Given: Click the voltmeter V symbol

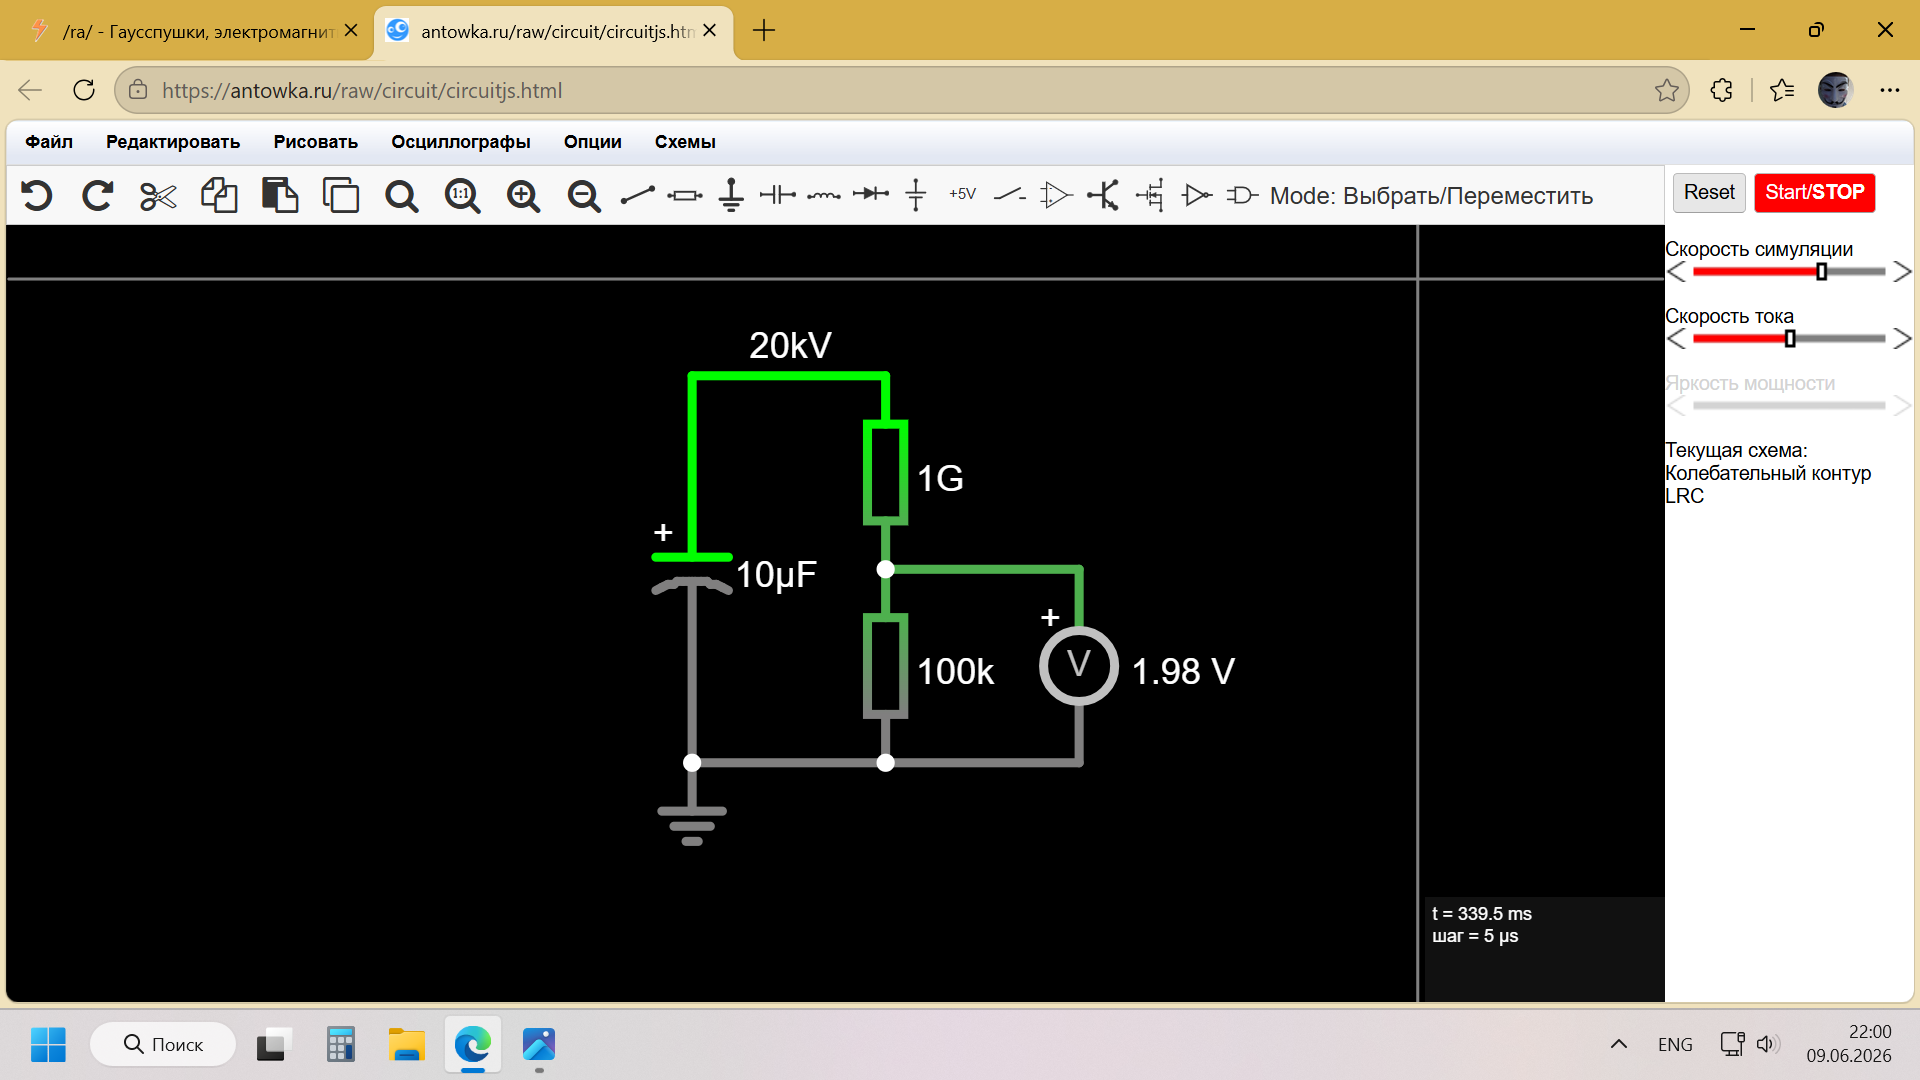Looking at the screenshot, I should point(1079,666).
